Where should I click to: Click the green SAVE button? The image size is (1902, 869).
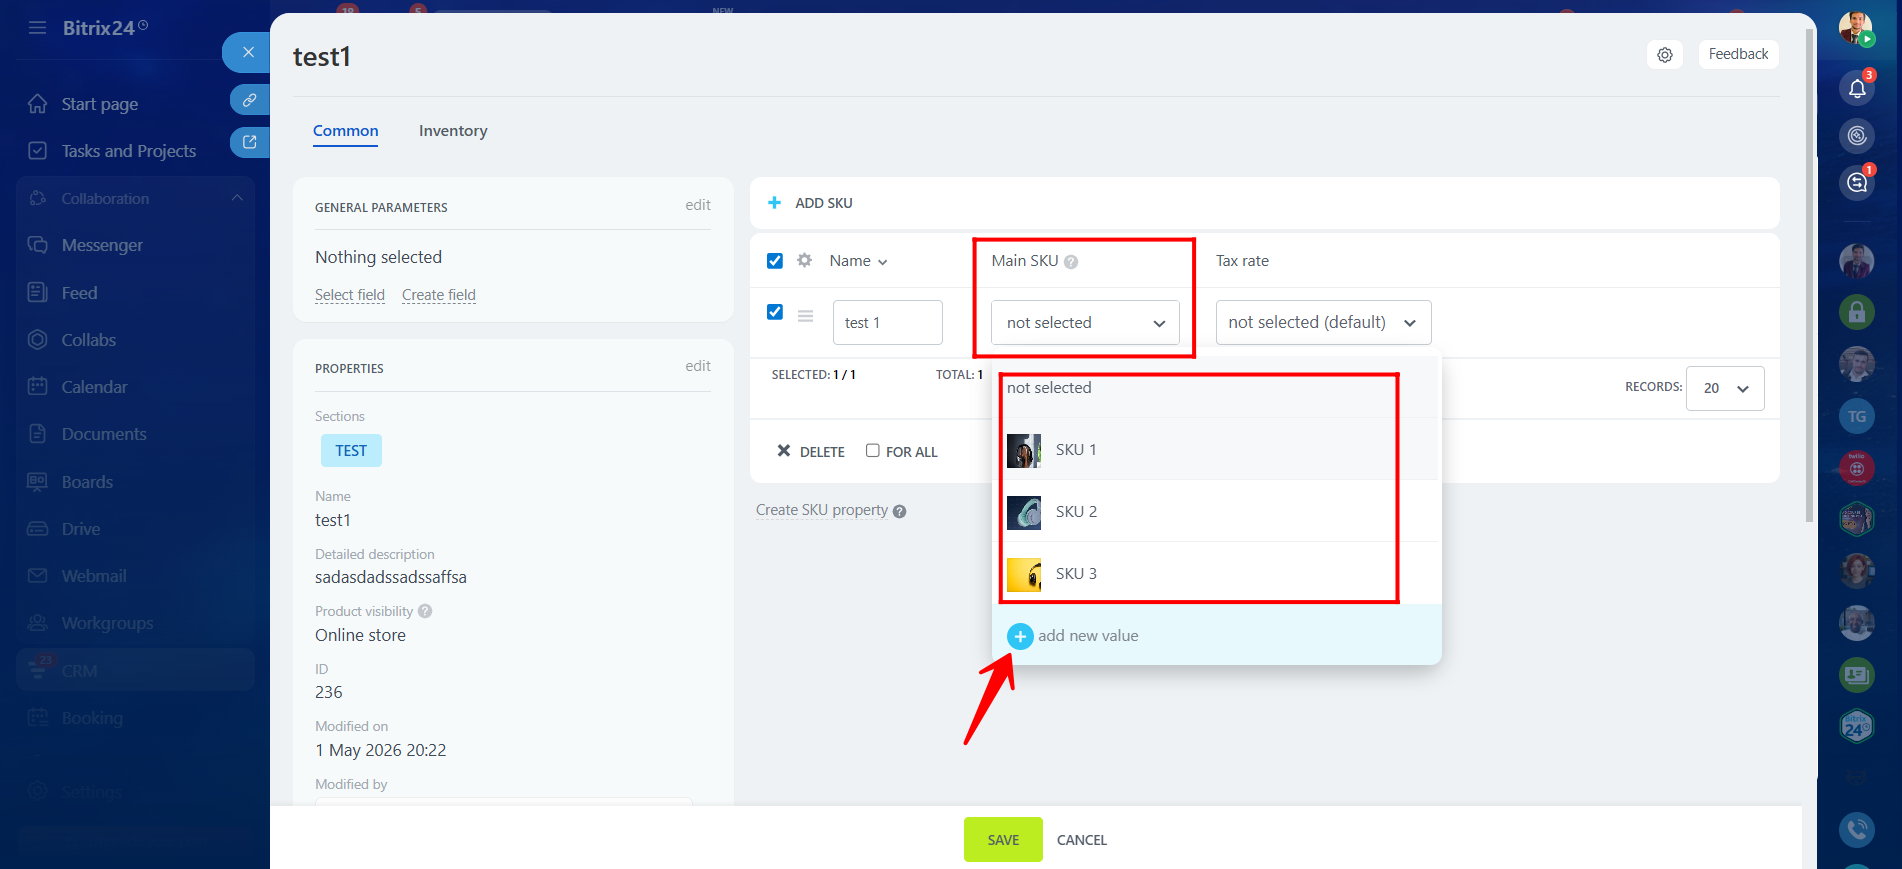point(1003,840)
